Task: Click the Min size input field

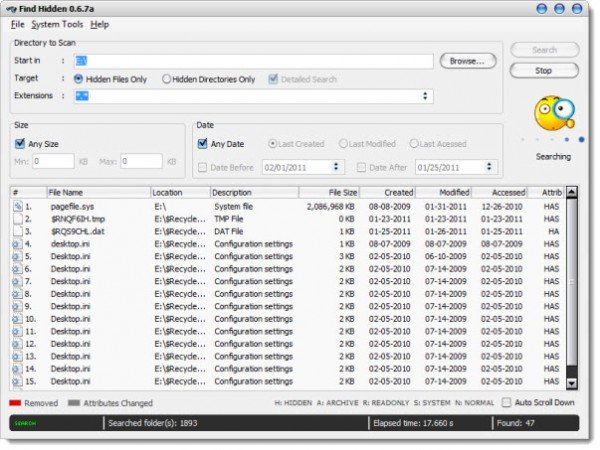Action: coord(53,161)
